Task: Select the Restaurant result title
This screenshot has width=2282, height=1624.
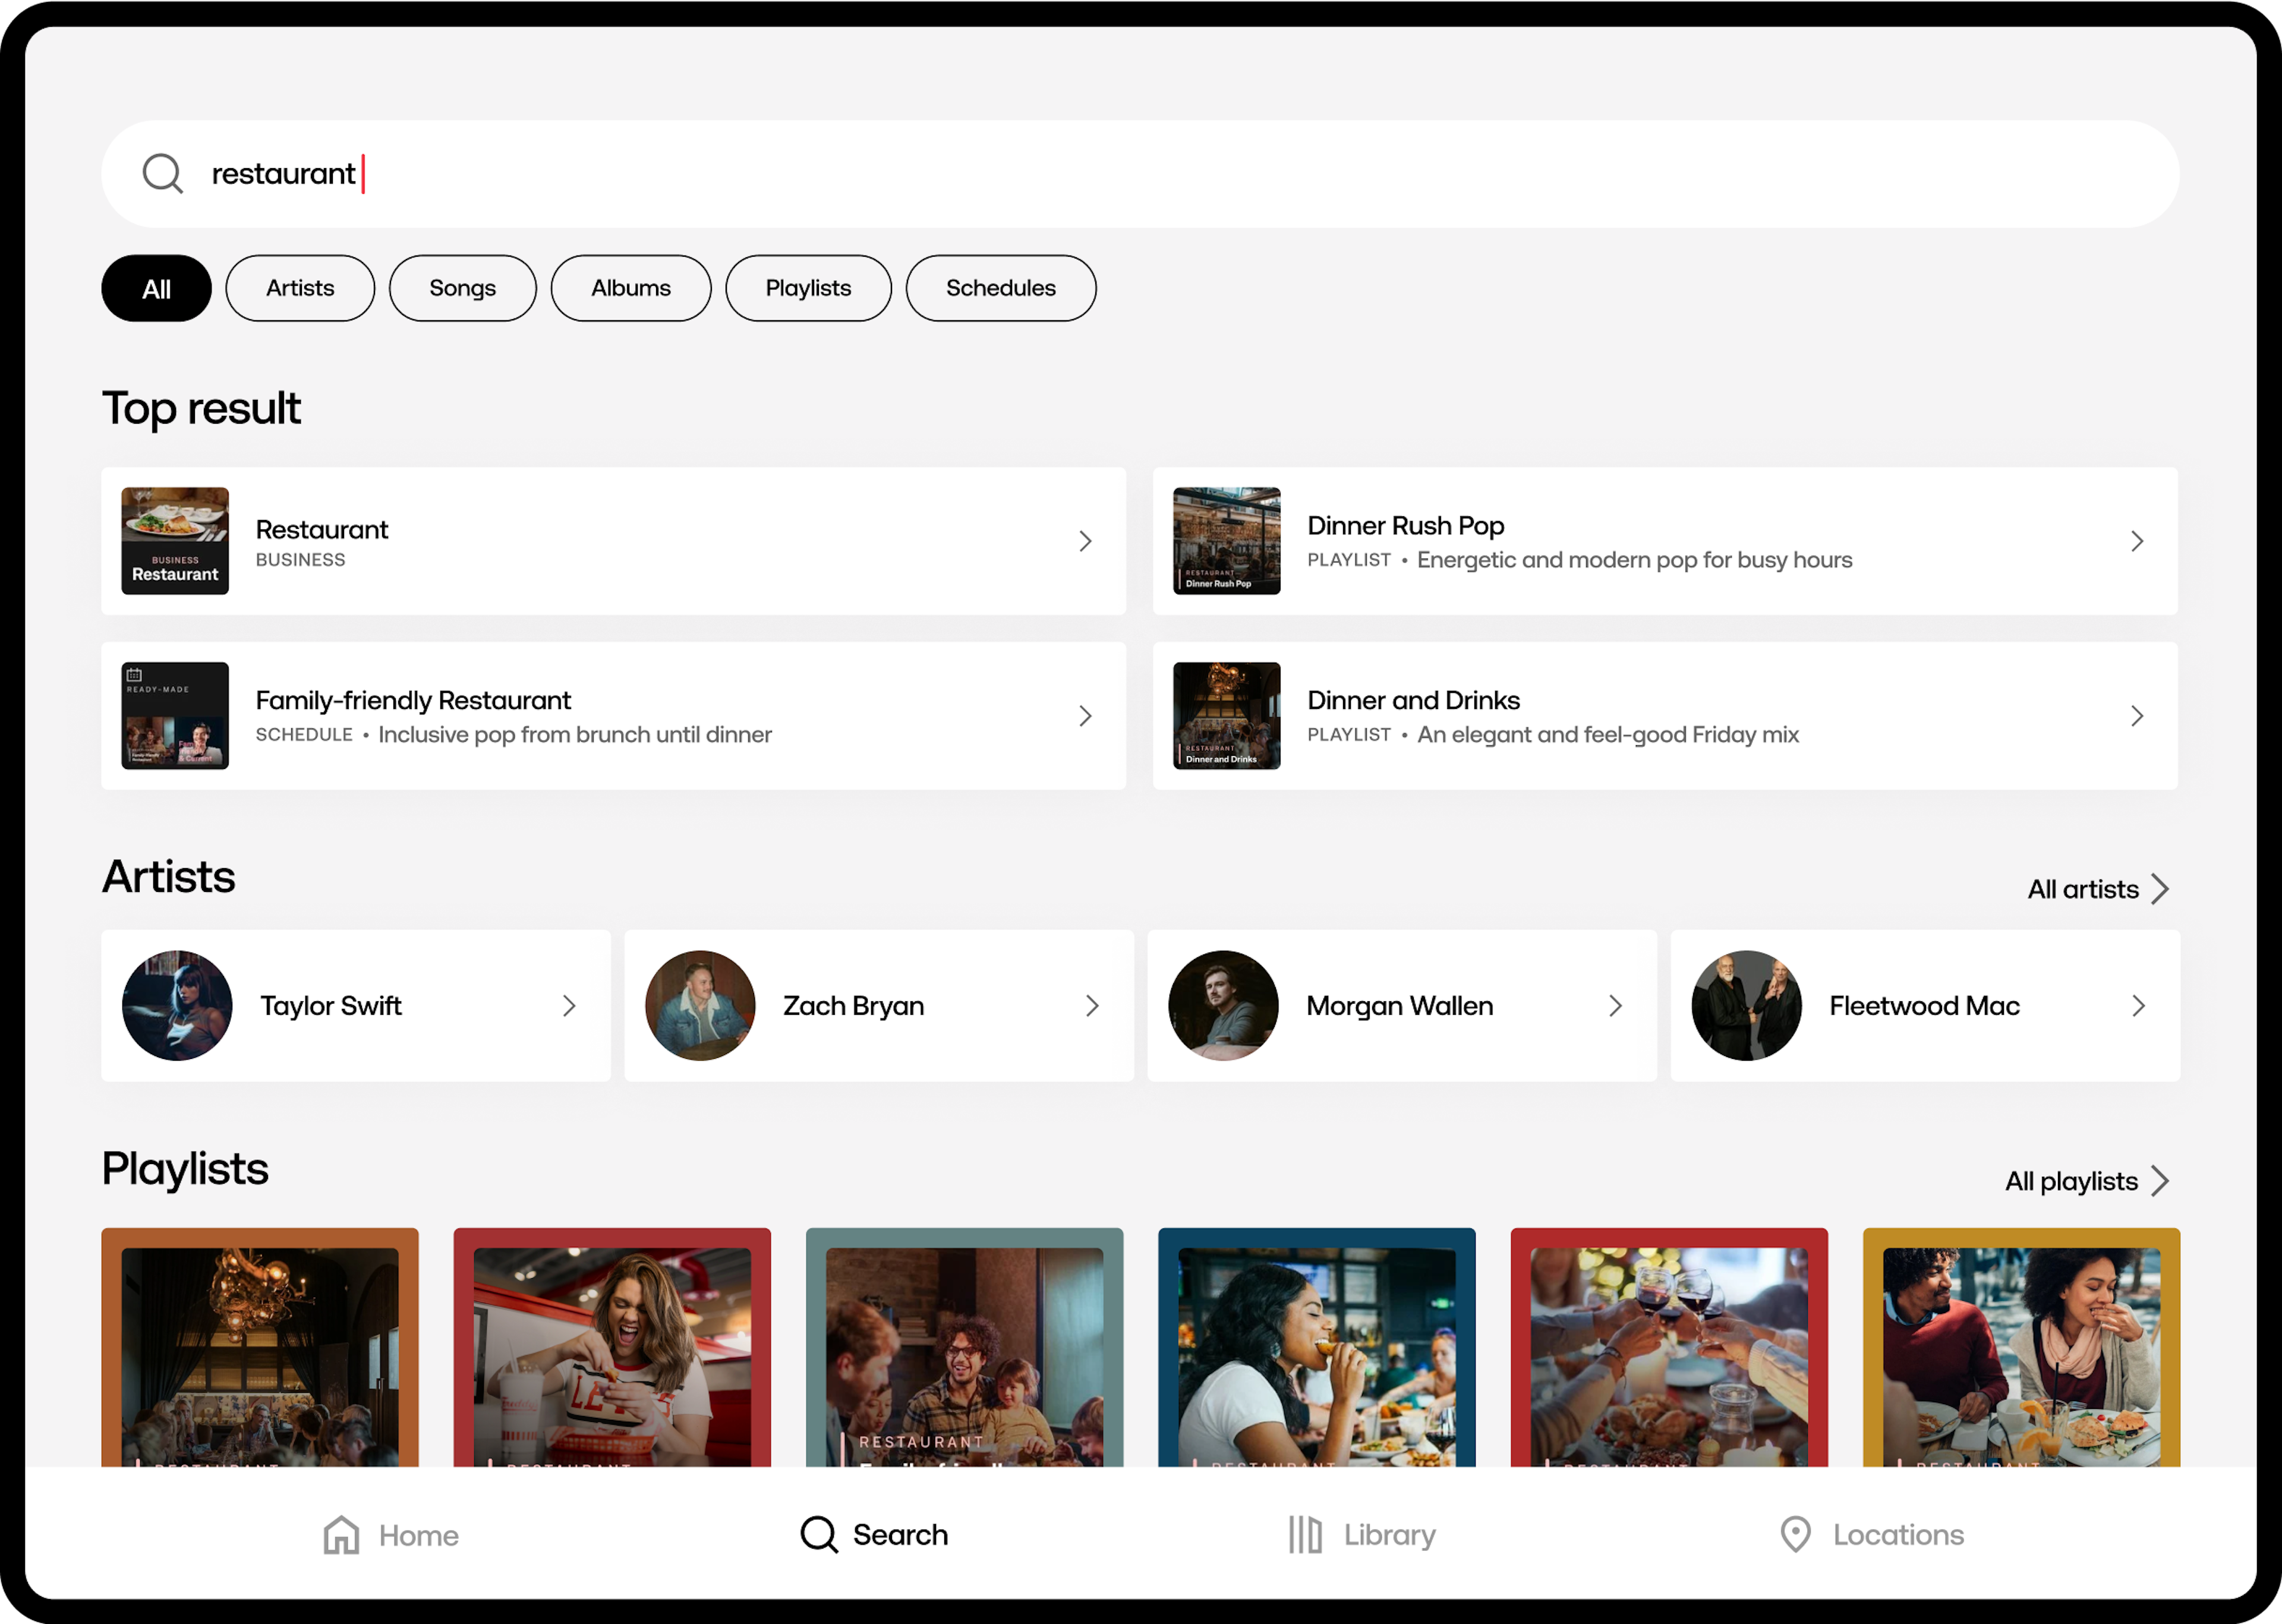Action: [322, 529]
